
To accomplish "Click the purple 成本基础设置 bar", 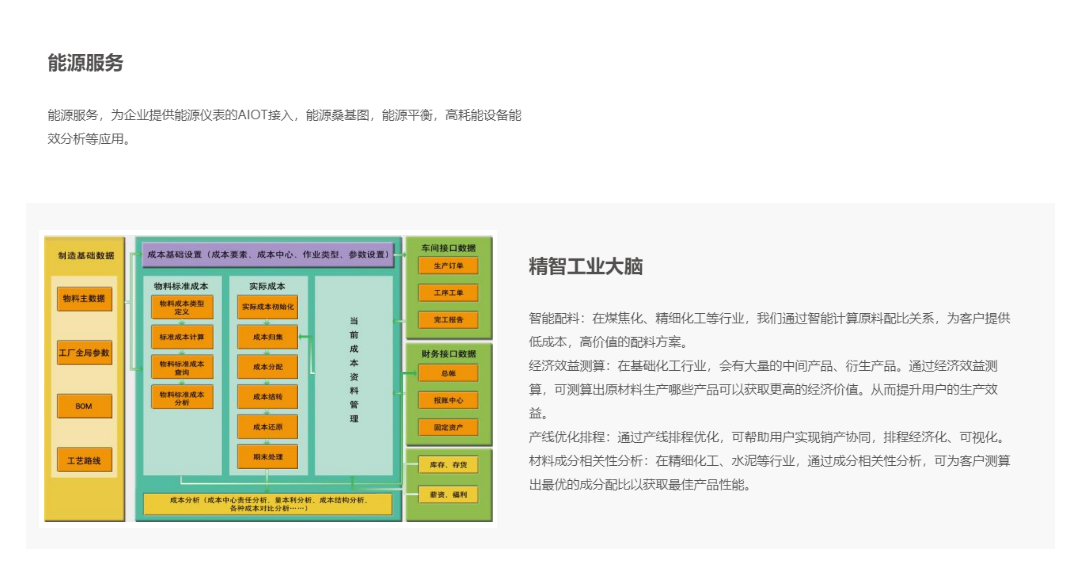I will [x=267, y=255].
